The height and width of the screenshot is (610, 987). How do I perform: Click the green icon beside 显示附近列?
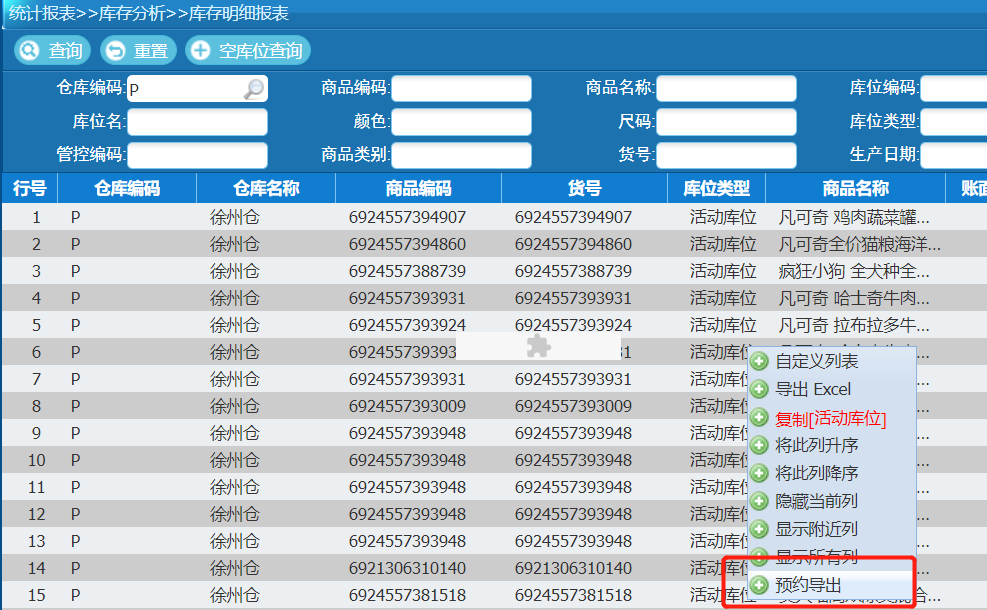click(760, 529)
